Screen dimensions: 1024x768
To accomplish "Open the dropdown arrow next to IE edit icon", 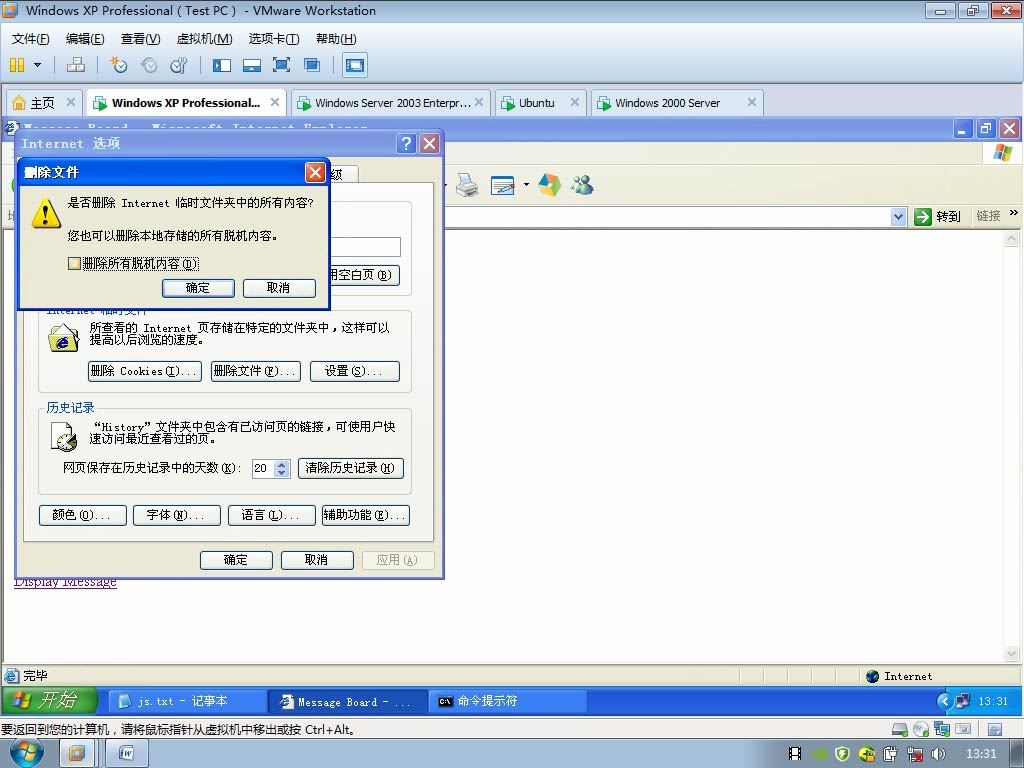I will [x=526, y=185].
